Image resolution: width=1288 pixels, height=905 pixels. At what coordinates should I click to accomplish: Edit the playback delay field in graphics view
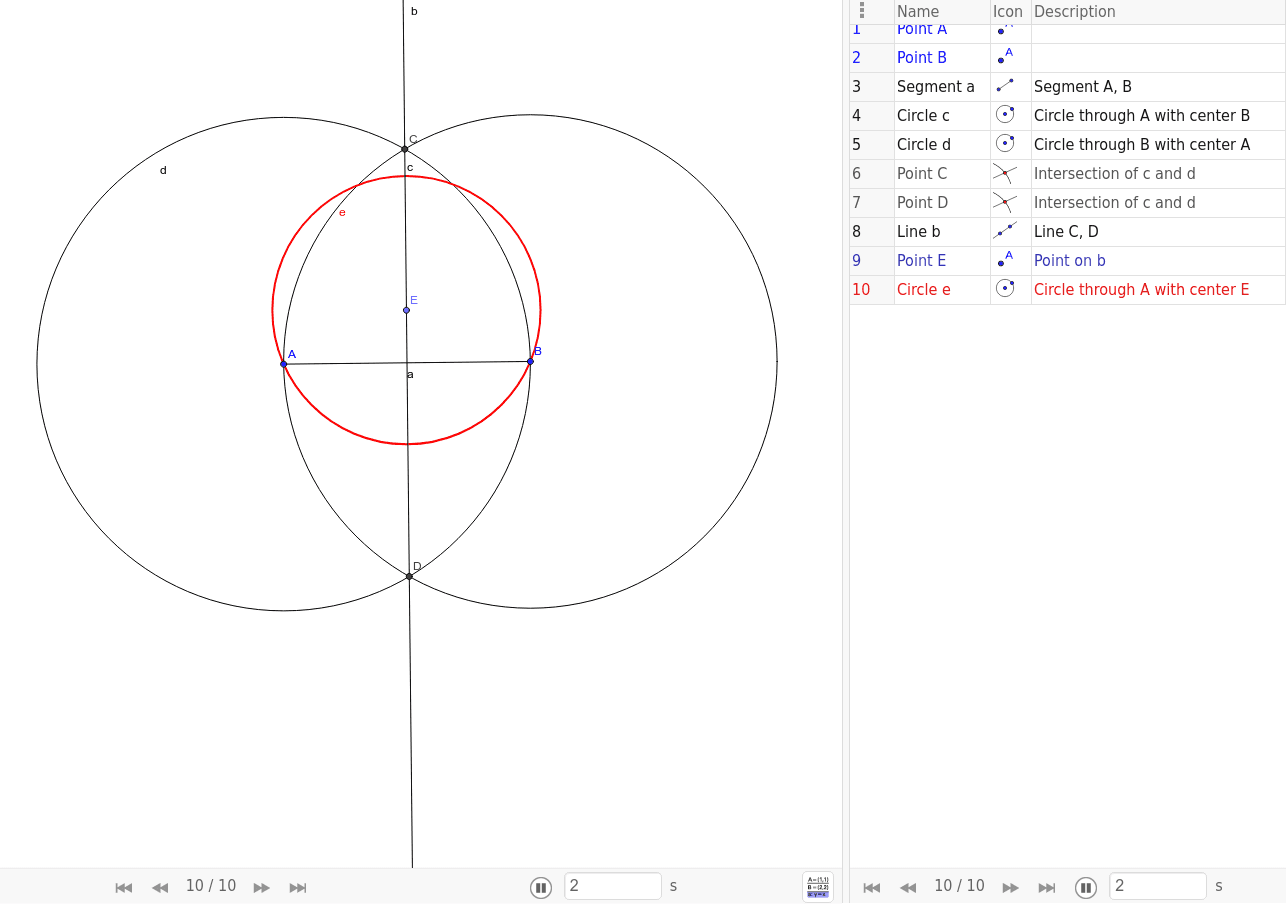click(613, 886)
